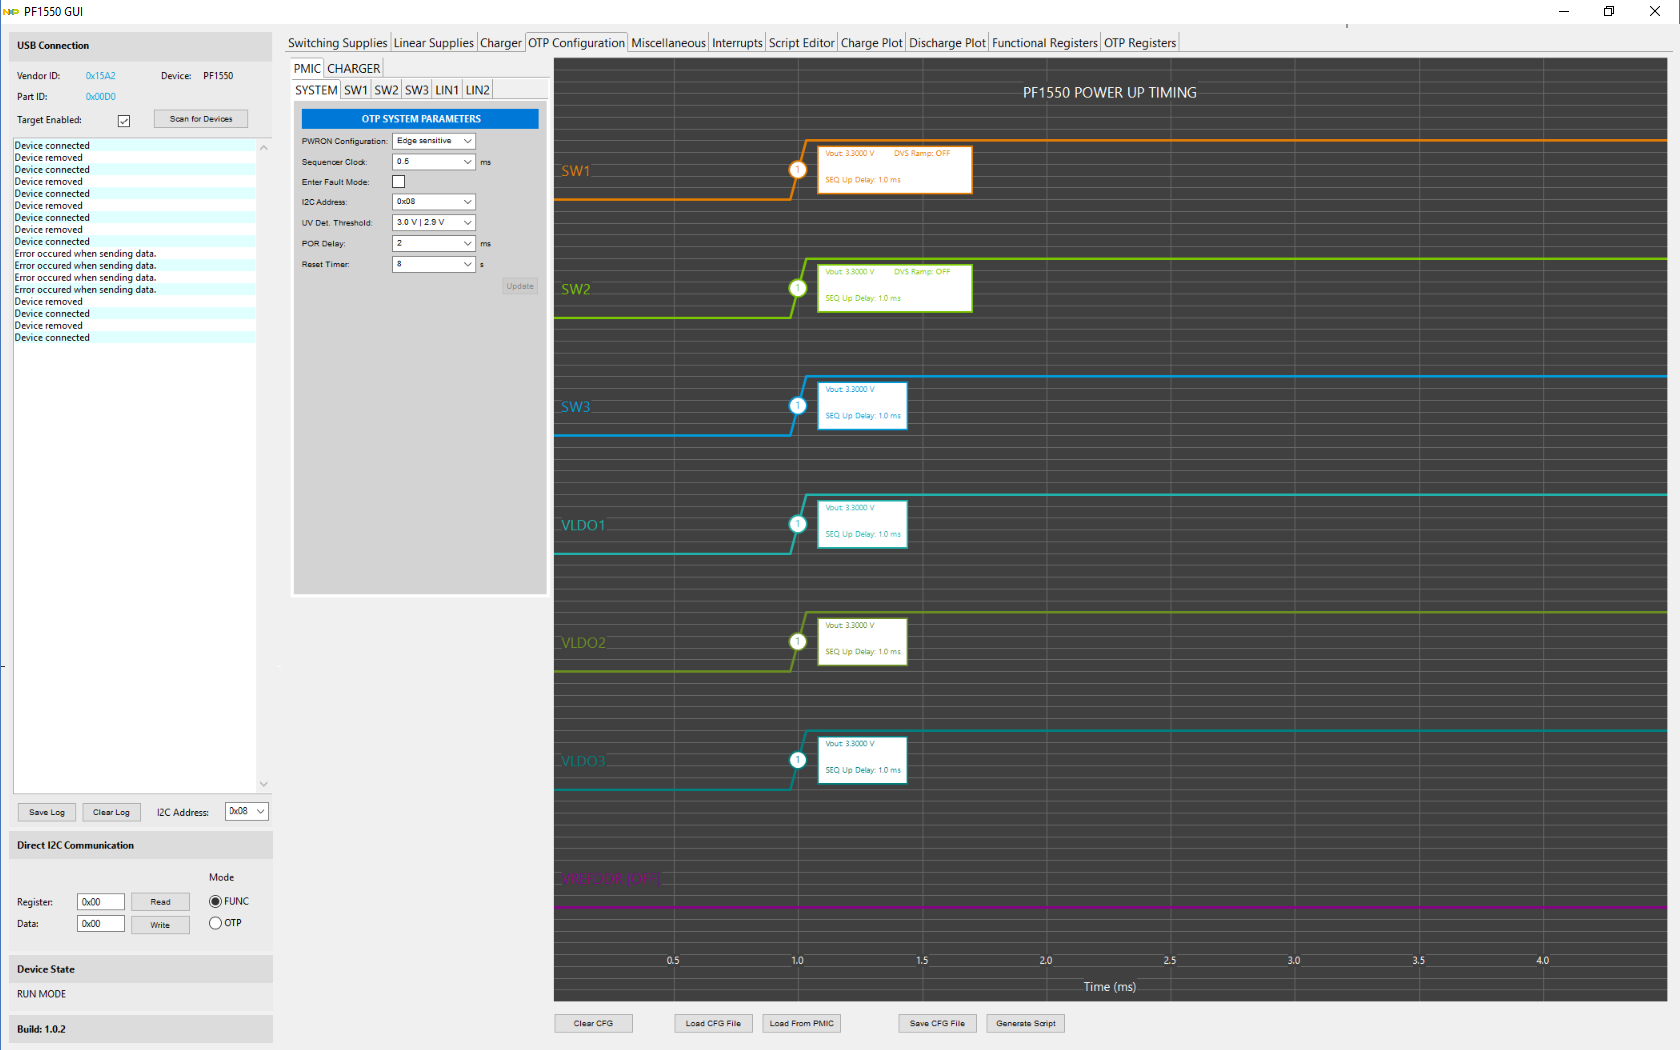Click the Load From PMIC button
Image resolution: width=1680 pixels, height=1050 pixels.
(x=801, y=1023)
